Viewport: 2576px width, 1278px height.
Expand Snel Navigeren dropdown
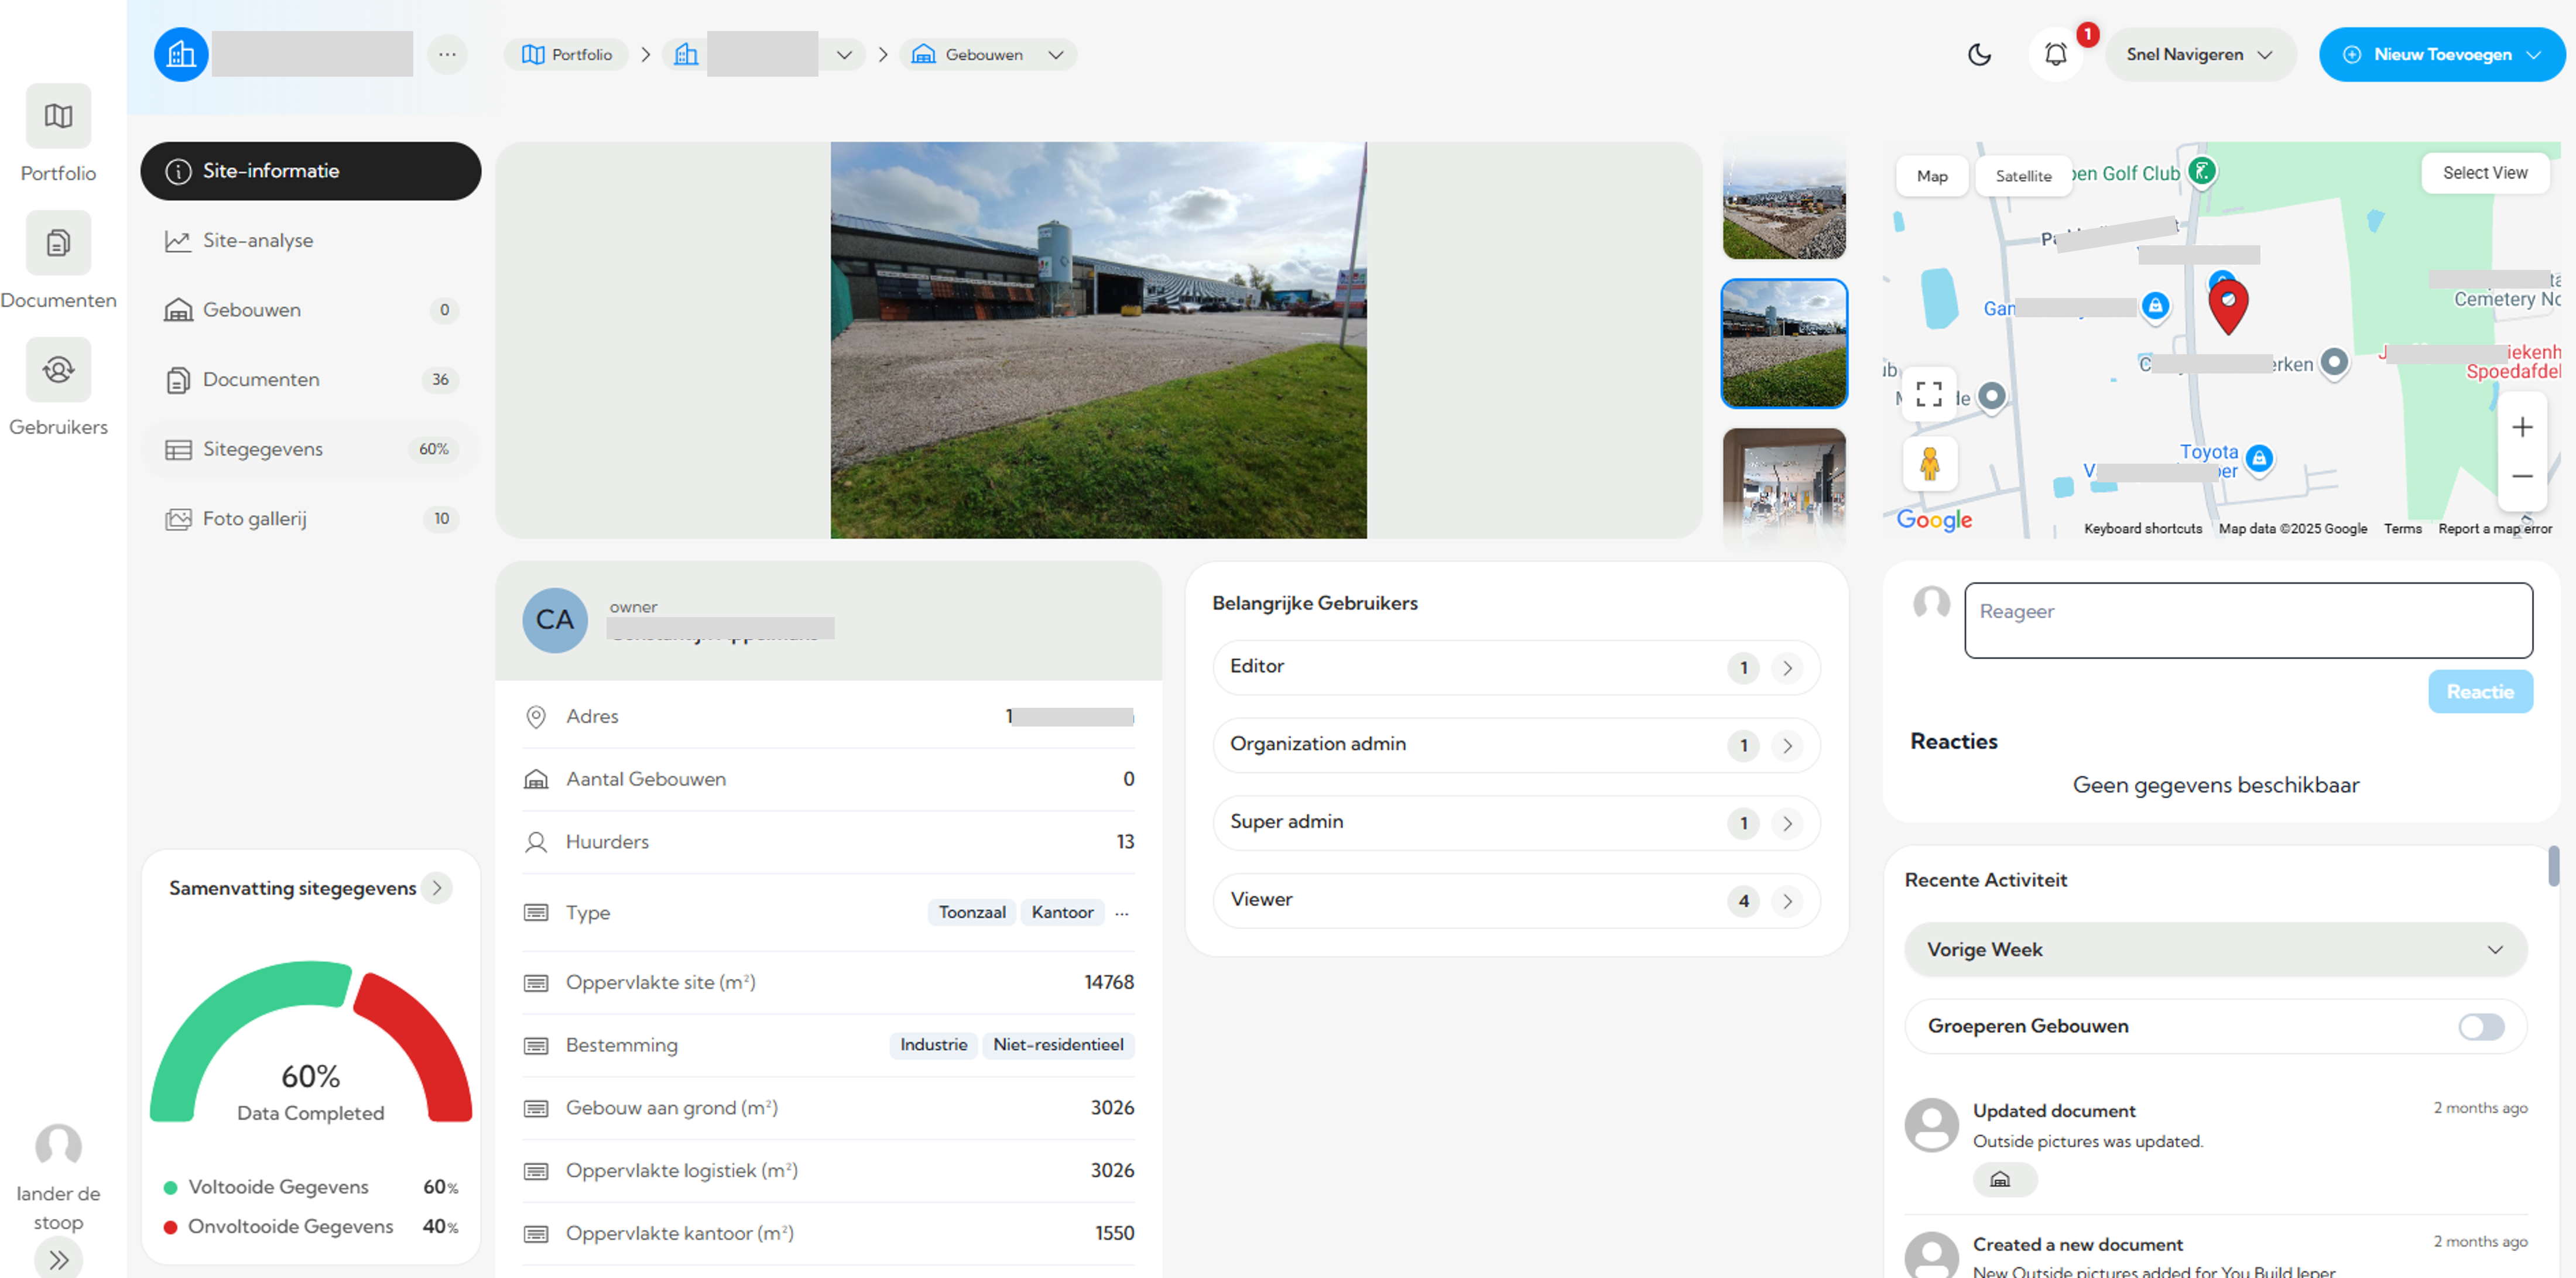click(2199, 55)
